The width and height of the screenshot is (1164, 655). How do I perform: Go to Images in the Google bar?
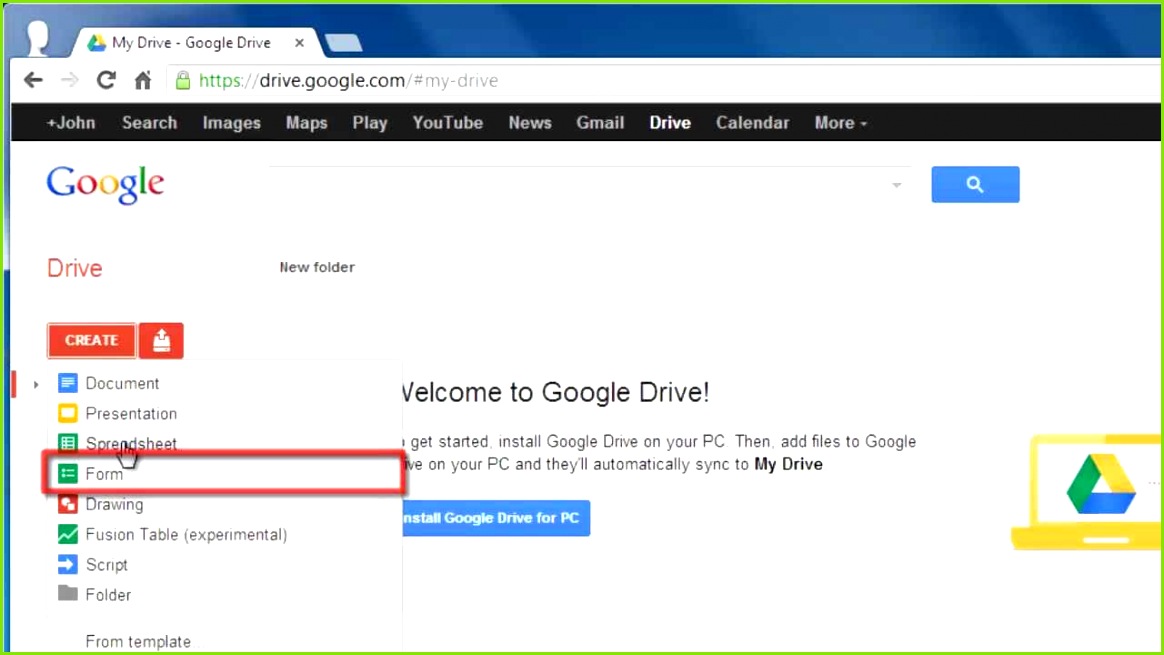232,123
